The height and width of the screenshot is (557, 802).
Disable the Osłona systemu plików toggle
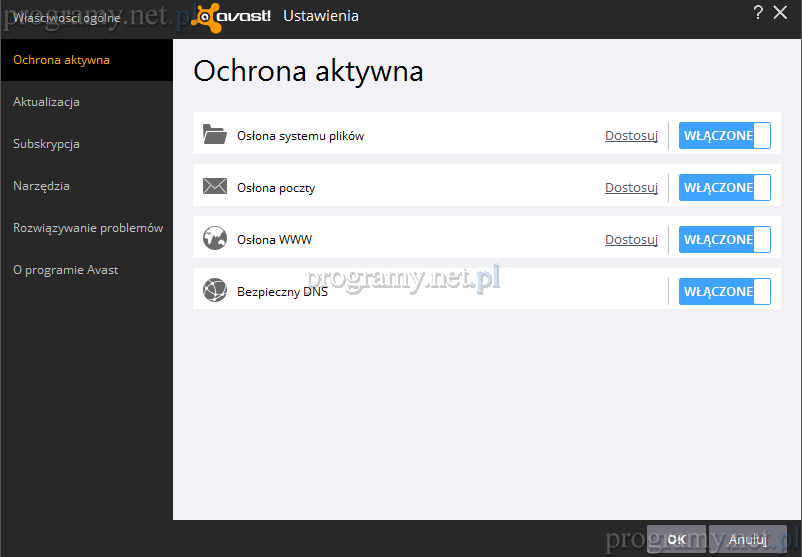724,136
